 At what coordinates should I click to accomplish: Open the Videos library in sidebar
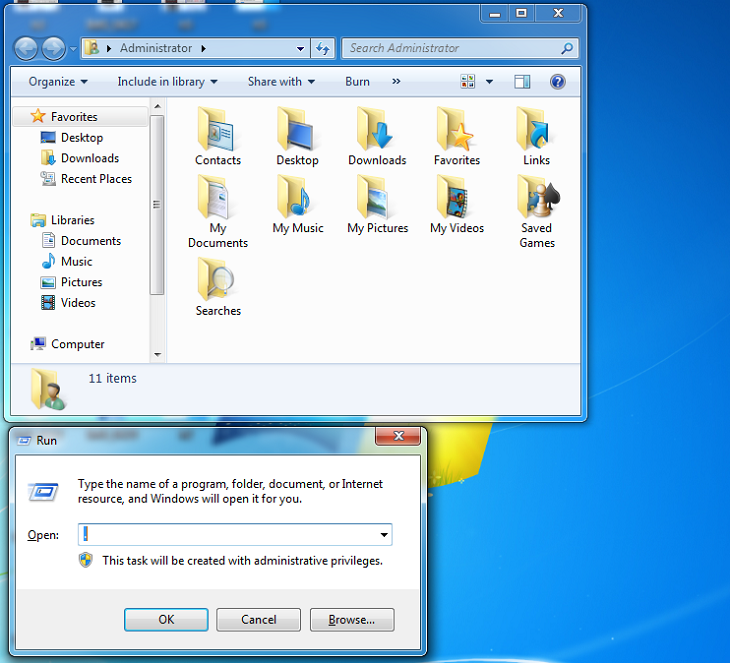pyautogui.click(x=68, y=303)
